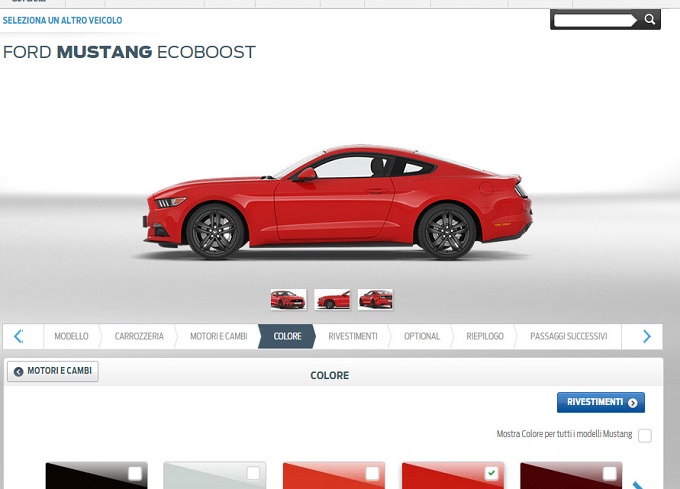Choose the black color swatch

(x=96, y=476)
